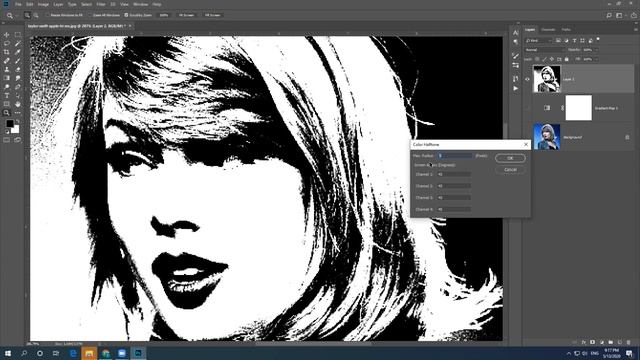Toggle lock position in Layers panel

(552, 59)
